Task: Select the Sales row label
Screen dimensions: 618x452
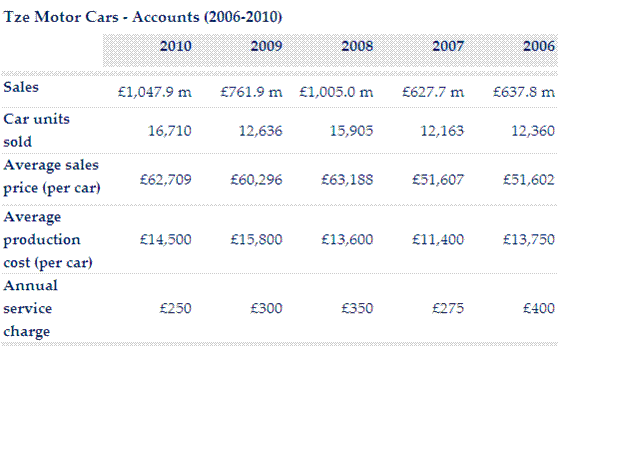Action: (x=22, y=87)
